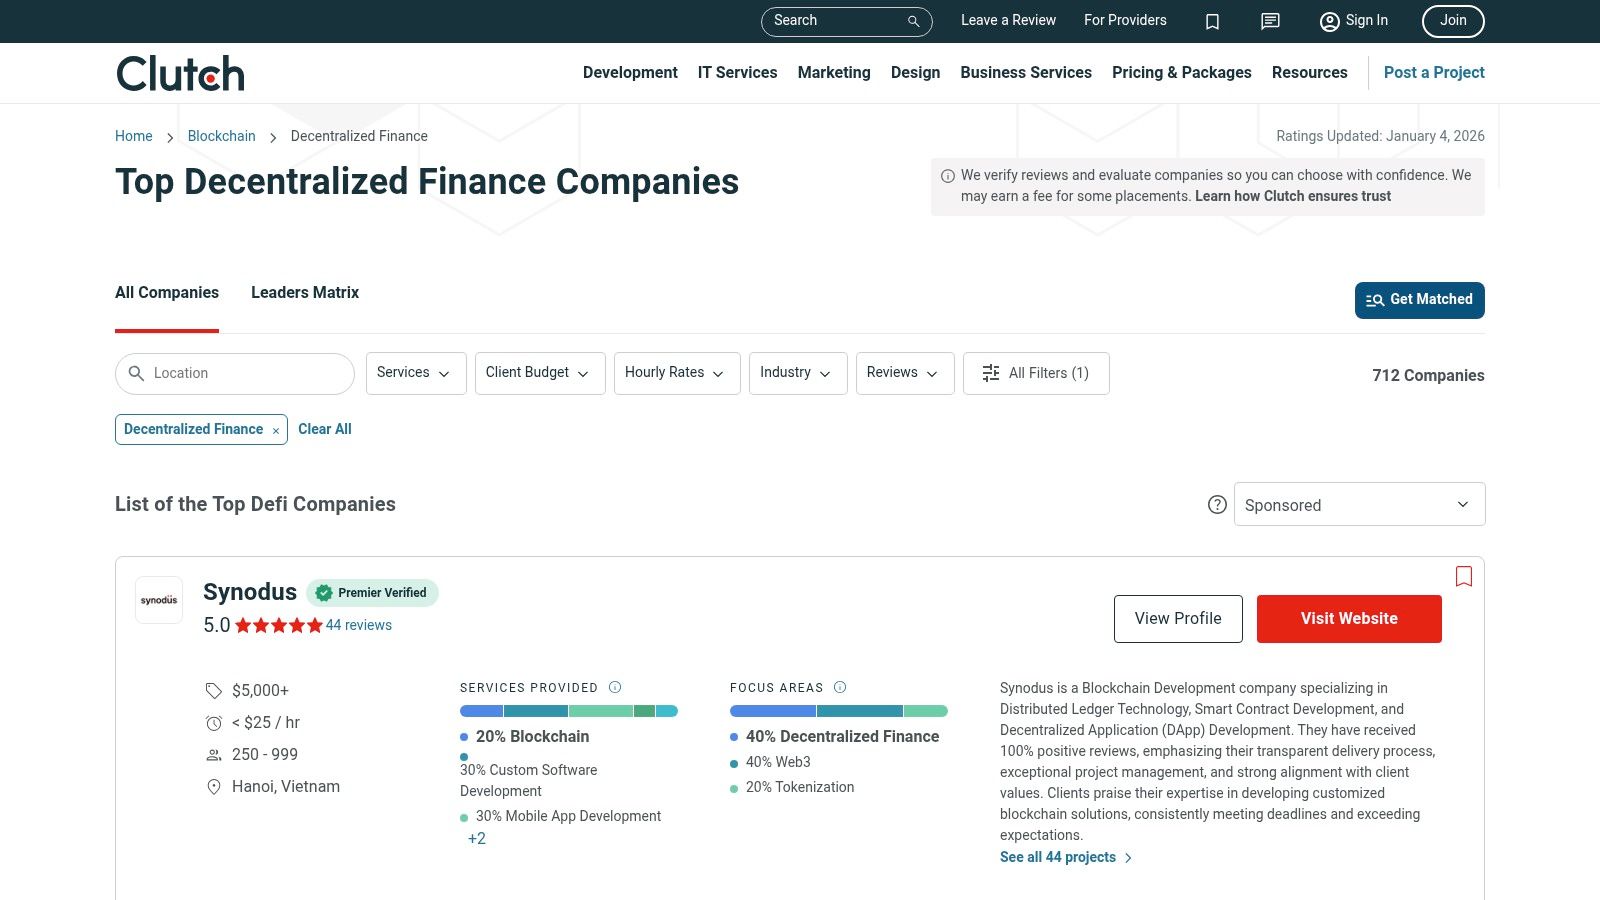1600x900 pixels.
Task: Click the Clutch logo
Action: 180,73
